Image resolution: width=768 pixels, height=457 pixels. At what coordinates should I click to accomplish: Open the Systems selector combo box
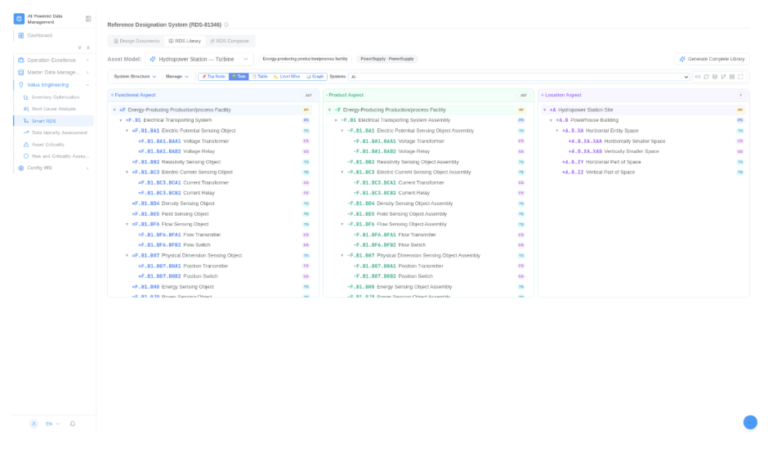click(519, 77)
